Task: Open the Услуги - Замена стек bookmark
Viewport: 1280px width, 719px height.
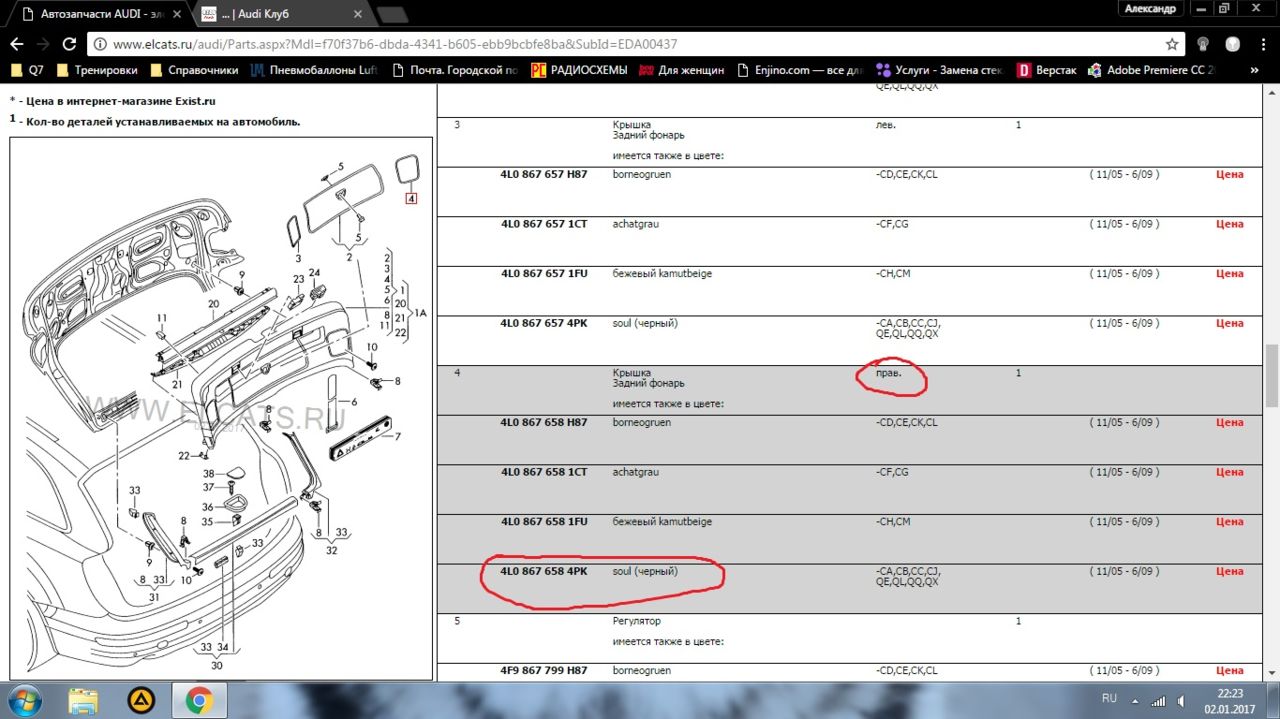Action: click(x=940, y=70)
